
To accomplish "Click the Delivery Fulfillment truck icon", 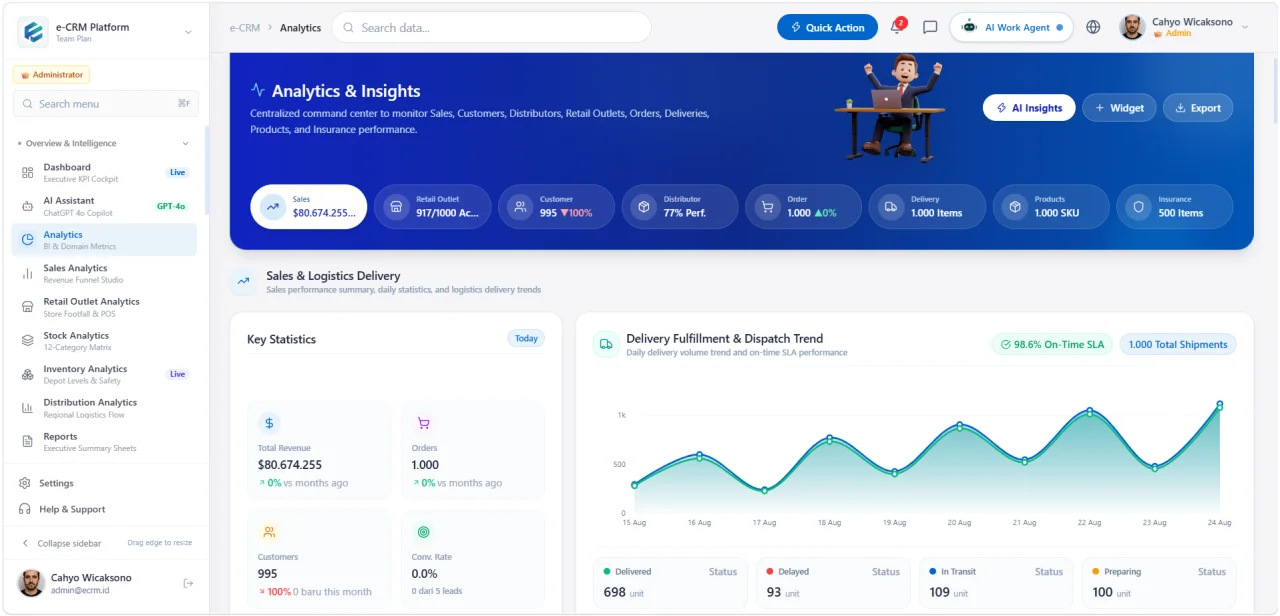I will coord(606,344).
